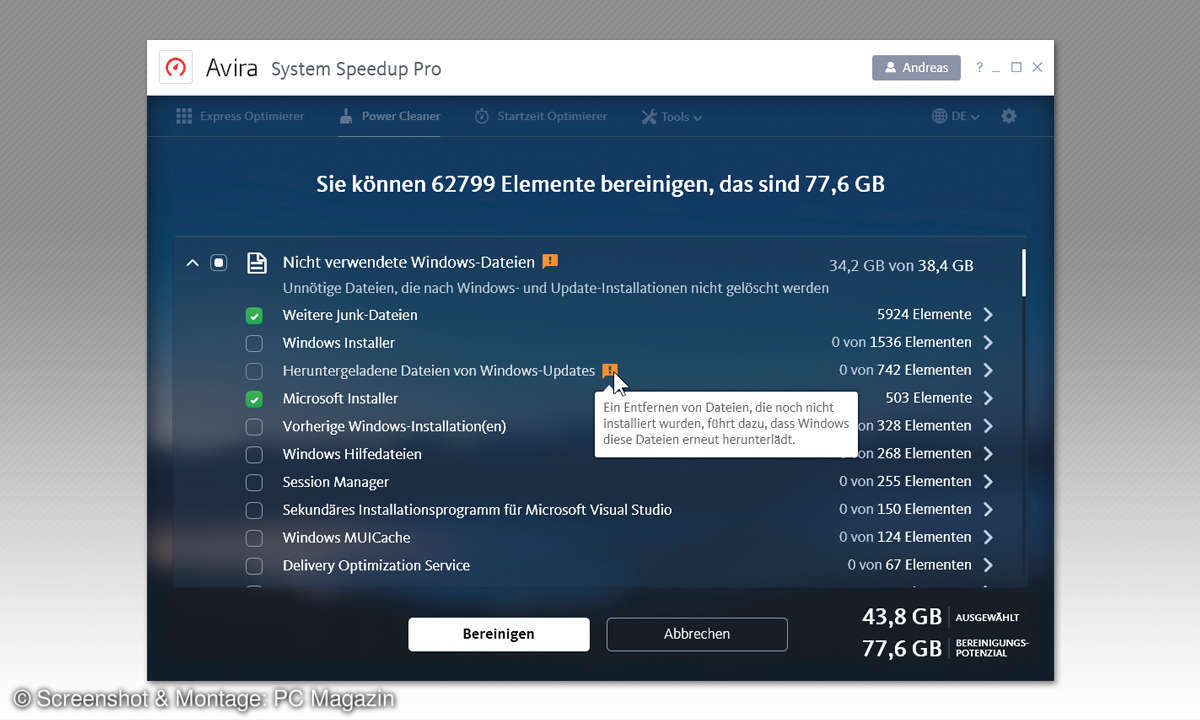This screenshot has width=1200, height=720.
Task: Check the Vorherige Windows-Installation(en) checkbox
Action: (x=254, y=427)
